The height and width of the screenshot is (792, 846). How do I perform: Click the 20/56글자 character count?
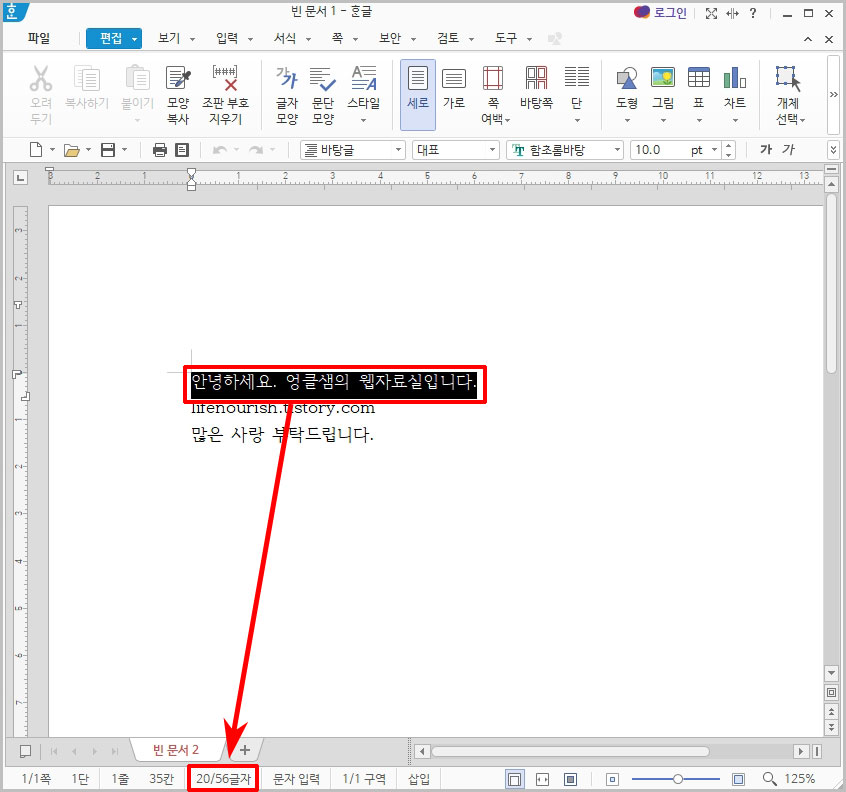[x=223, y=779]
